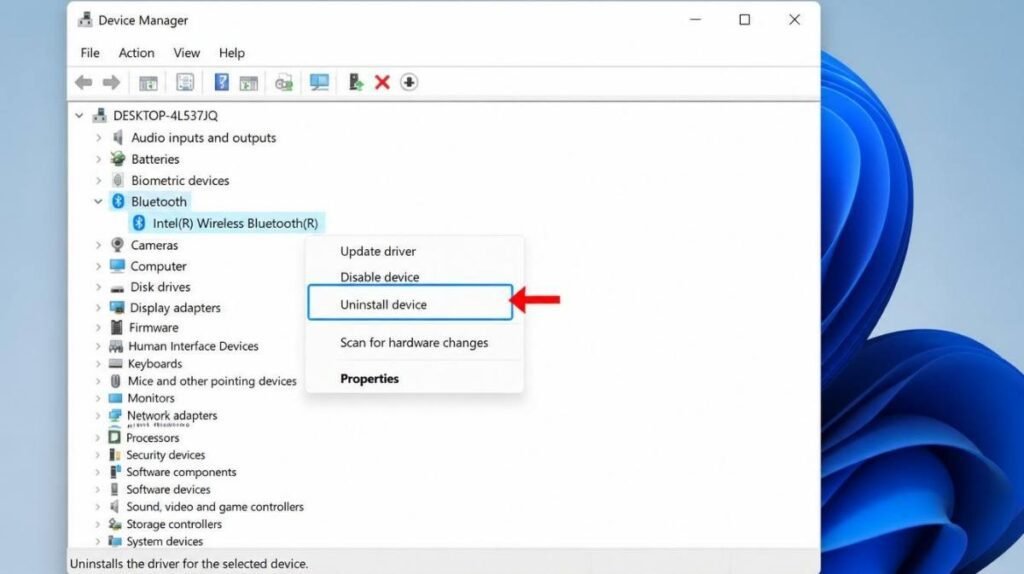This screenshot has height=574, width=1024.
Task: Select the Monitors tree item label
Action: click(x=151, y=398)
